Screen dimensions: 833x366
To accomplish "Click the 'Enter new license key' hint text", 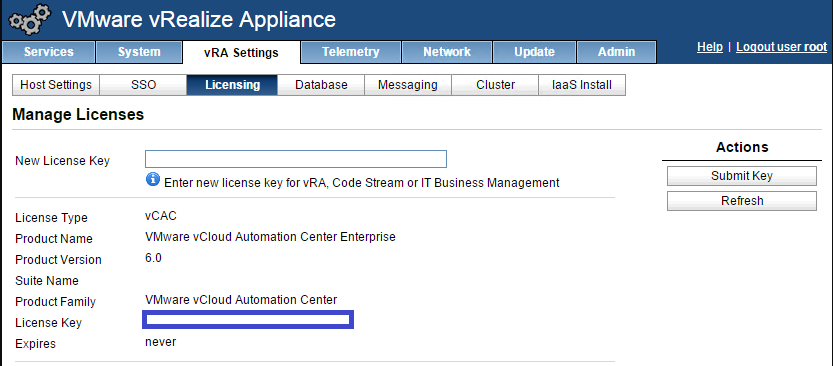I will (362, 183).
